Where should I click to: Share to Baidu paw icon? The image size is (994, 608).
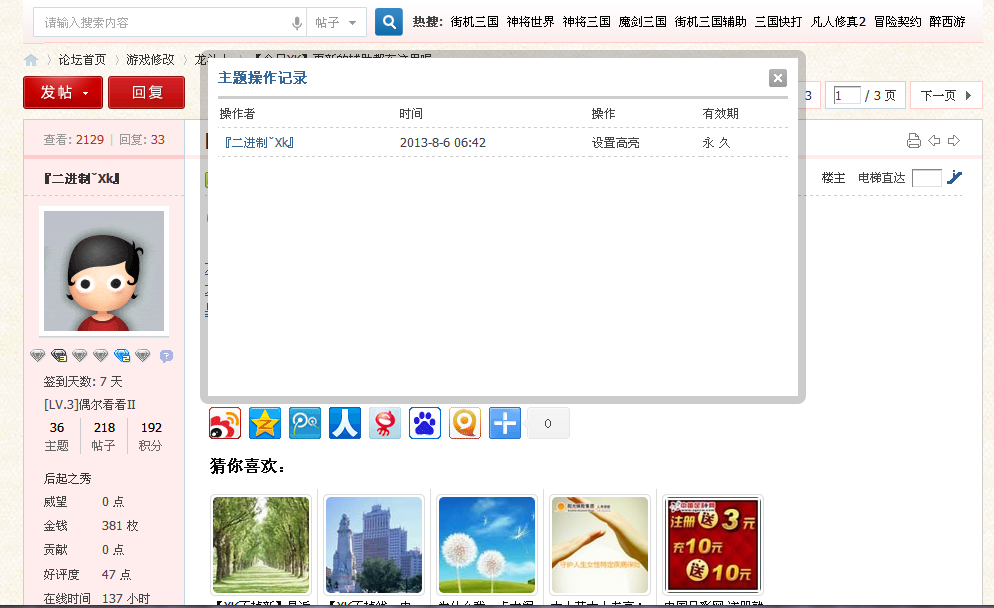425,424
